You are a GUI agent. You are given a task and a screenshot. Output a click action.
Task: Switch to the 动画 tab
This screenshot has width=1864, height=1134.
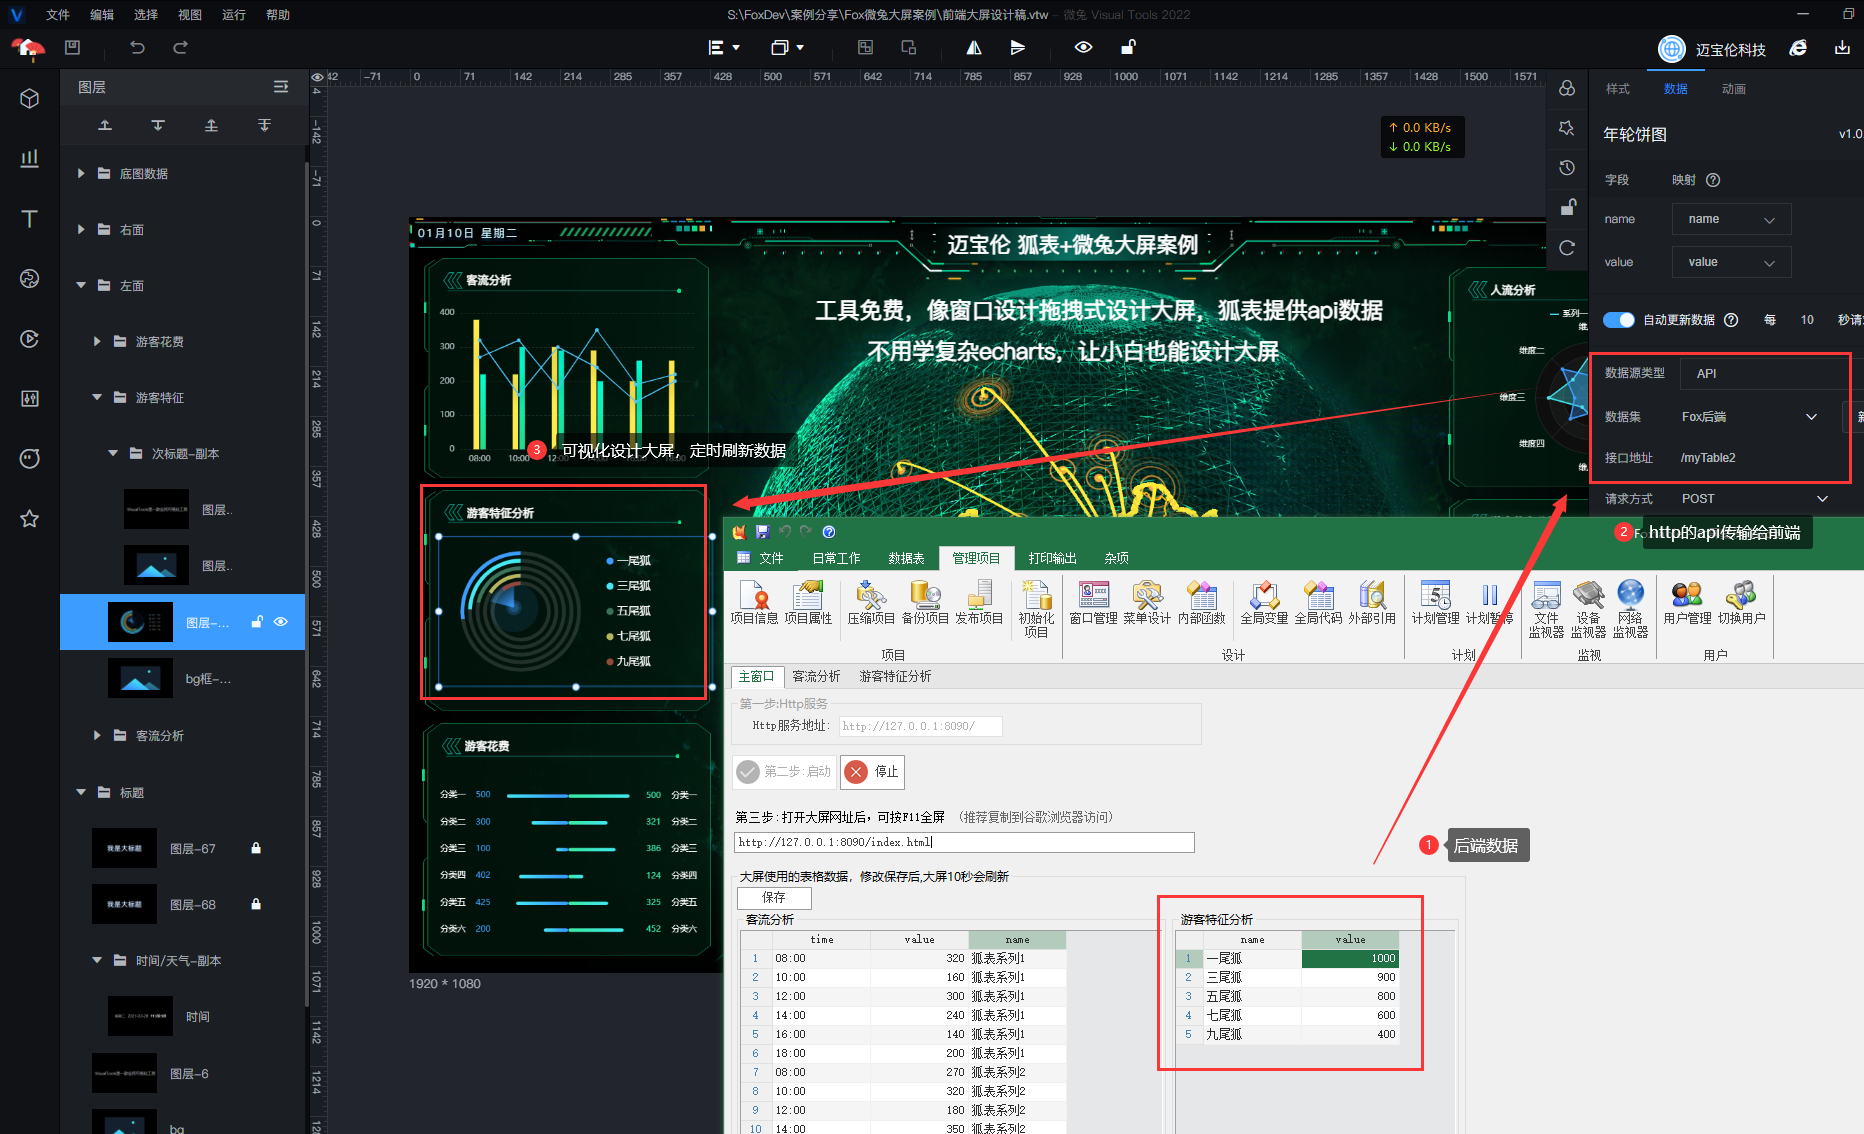1734,89
